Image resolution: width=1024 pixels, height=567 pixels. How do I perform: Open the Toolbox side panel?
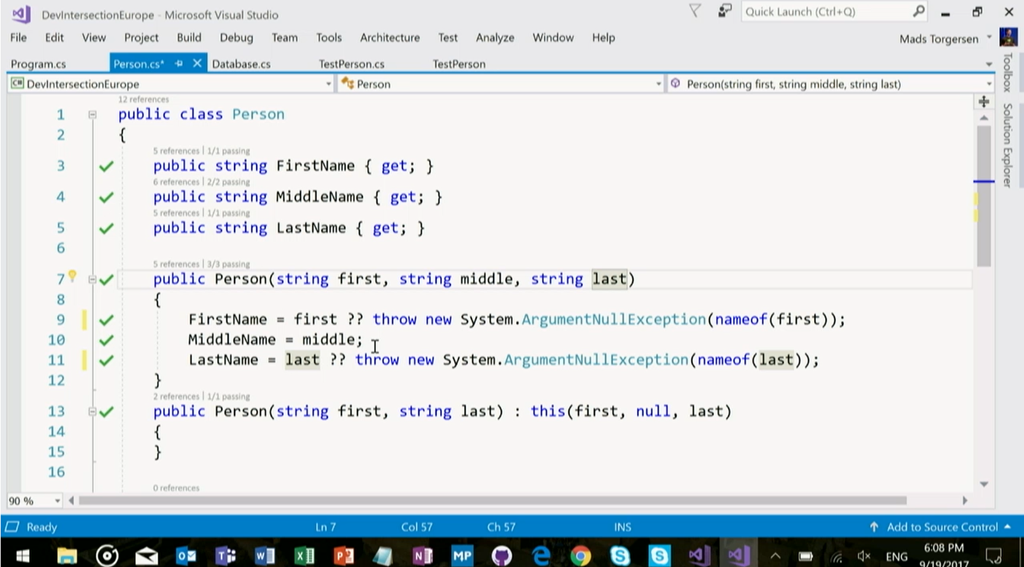click(1008, 73)
